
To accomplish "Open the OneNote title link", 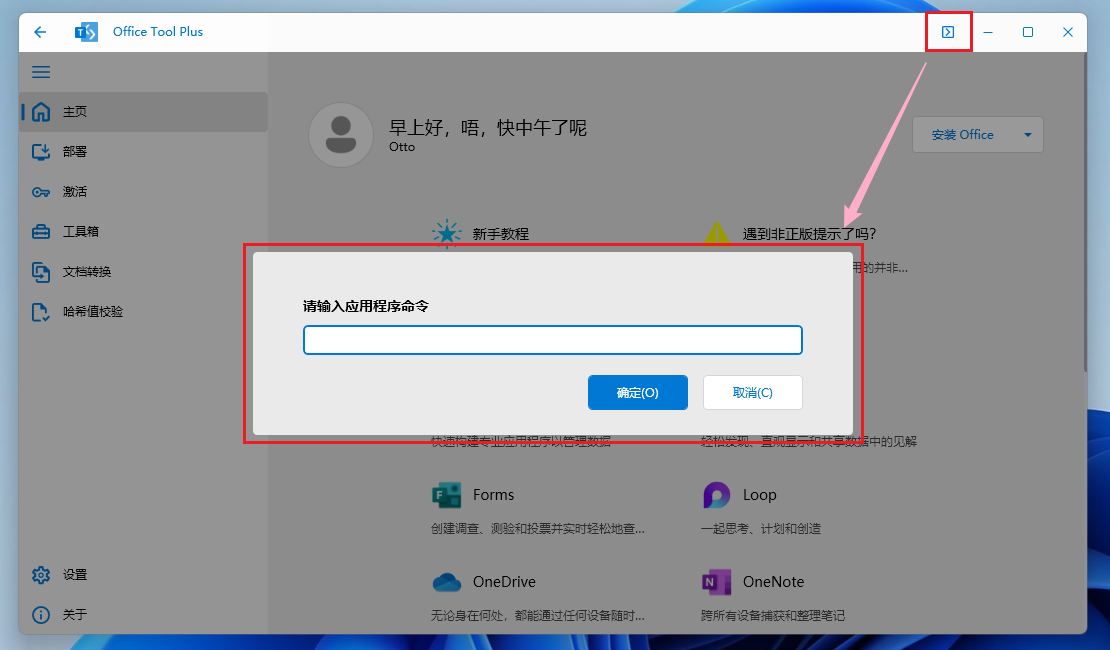I will pyautogui.click(x=773, y=582).
